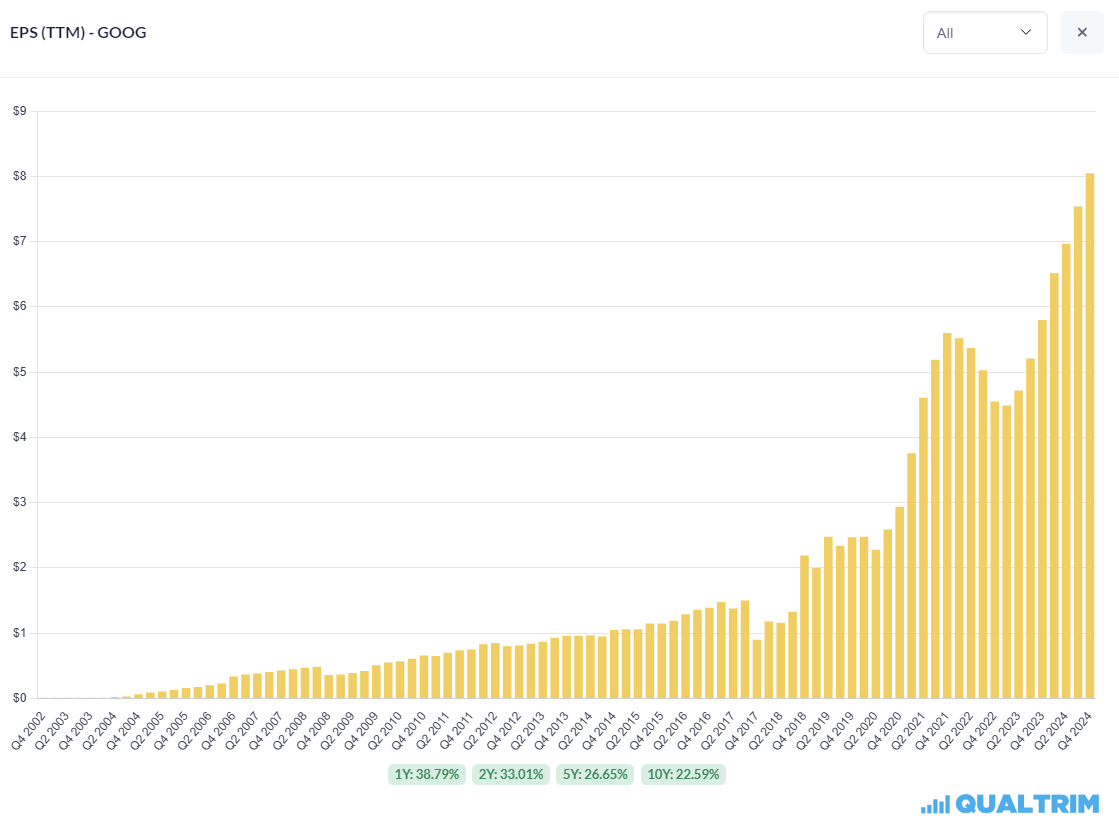Click the Q2 2006 axis label
1119x833 pixels.
[x=194, y=731]
